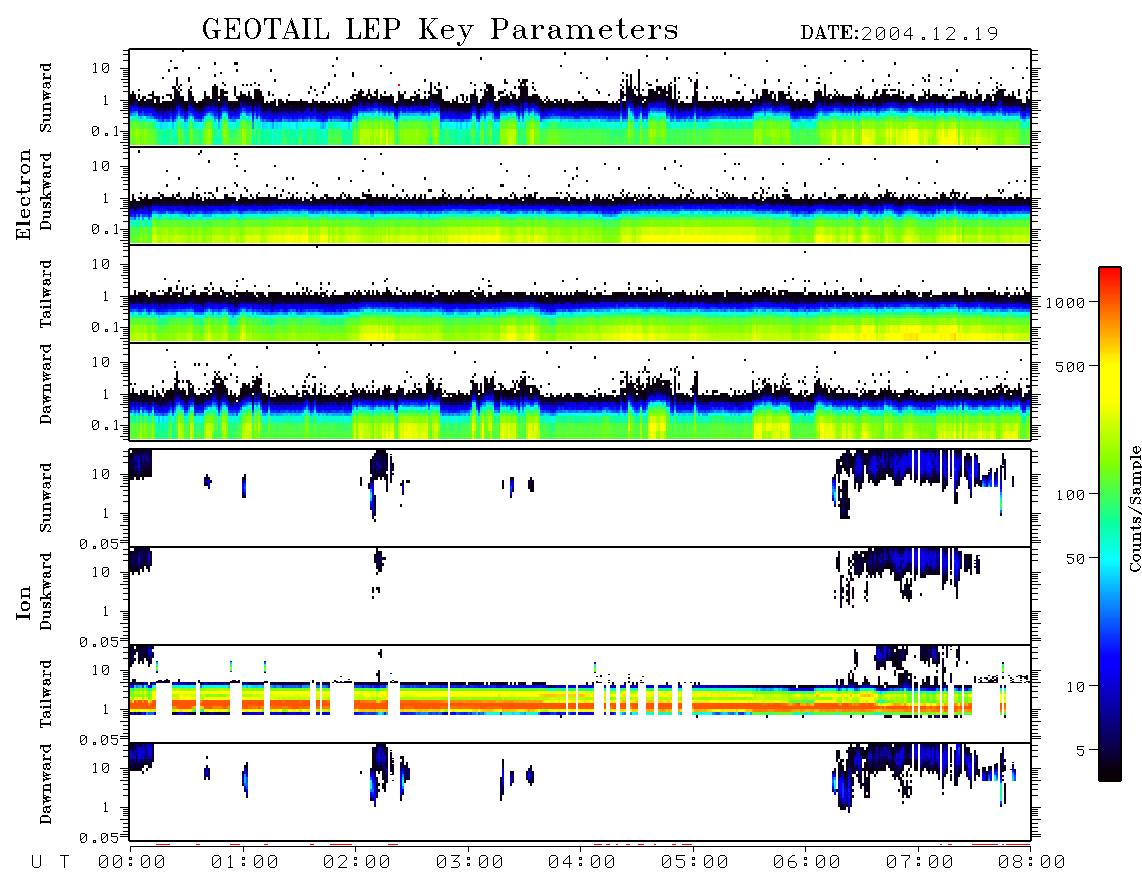1142x880 pixels.
Task: Click the "00:00" time axis tick
Action: [x=132, y=863]
